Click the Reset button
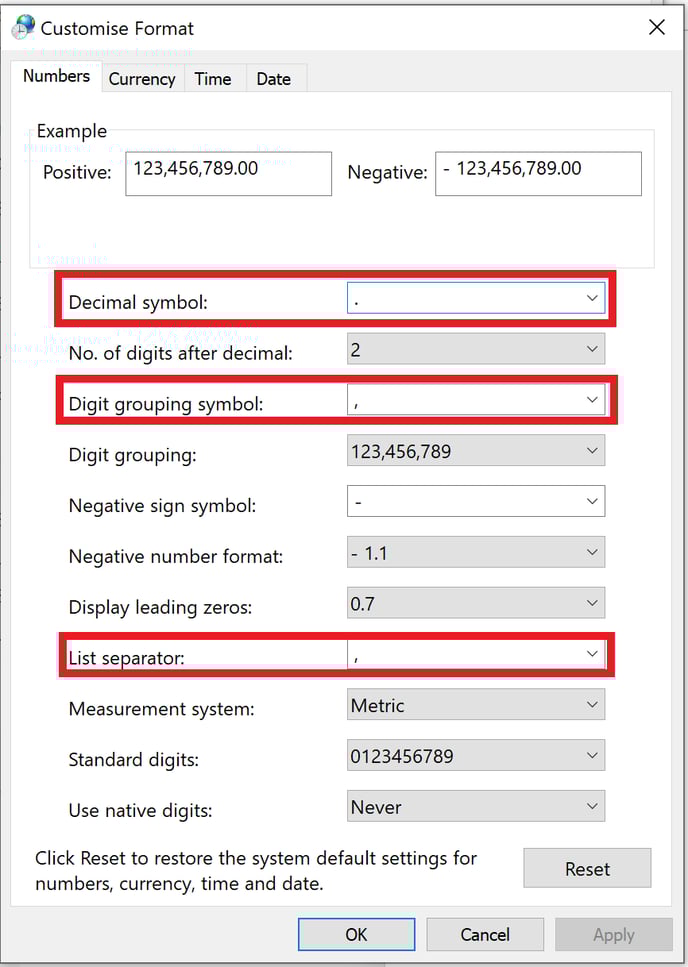 (x=587, y=869)
